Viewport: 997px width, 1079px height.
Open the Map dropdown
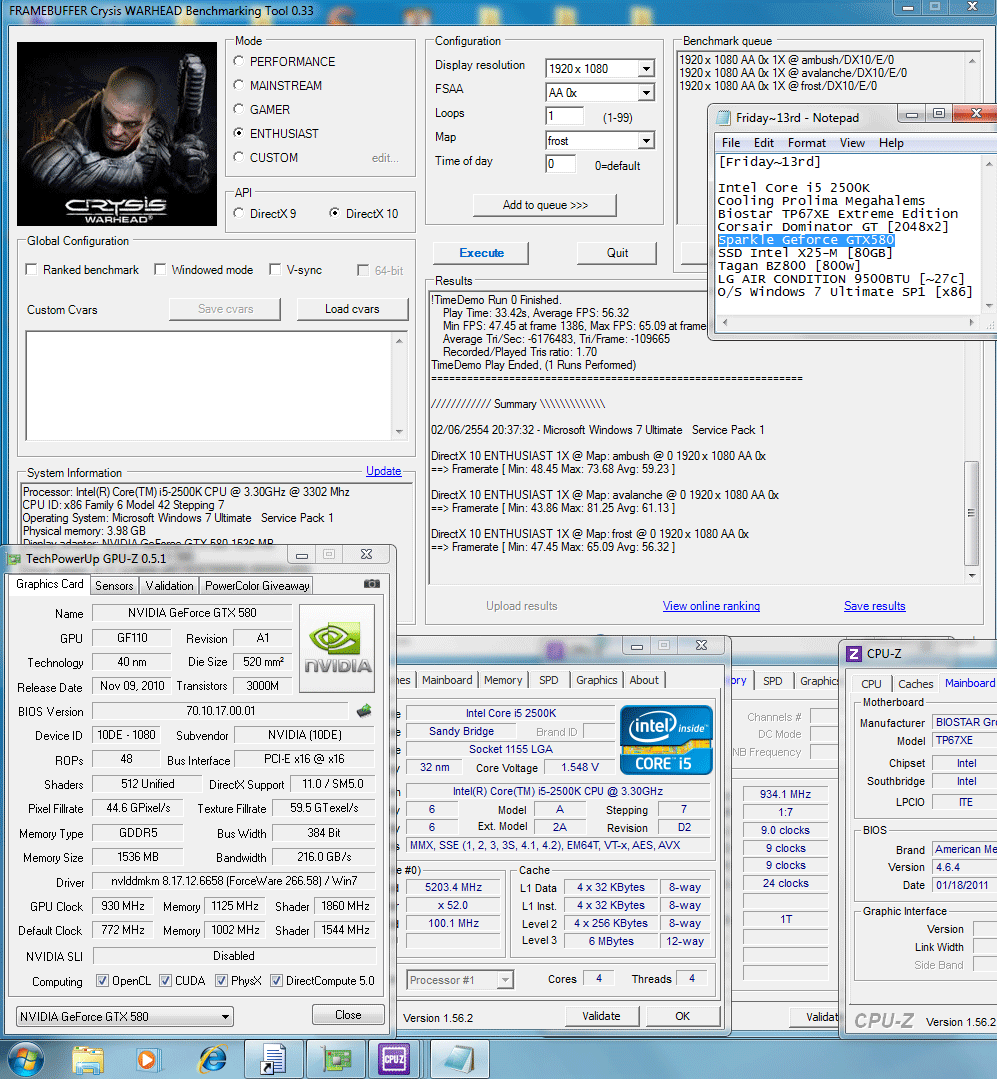[645, 141]
